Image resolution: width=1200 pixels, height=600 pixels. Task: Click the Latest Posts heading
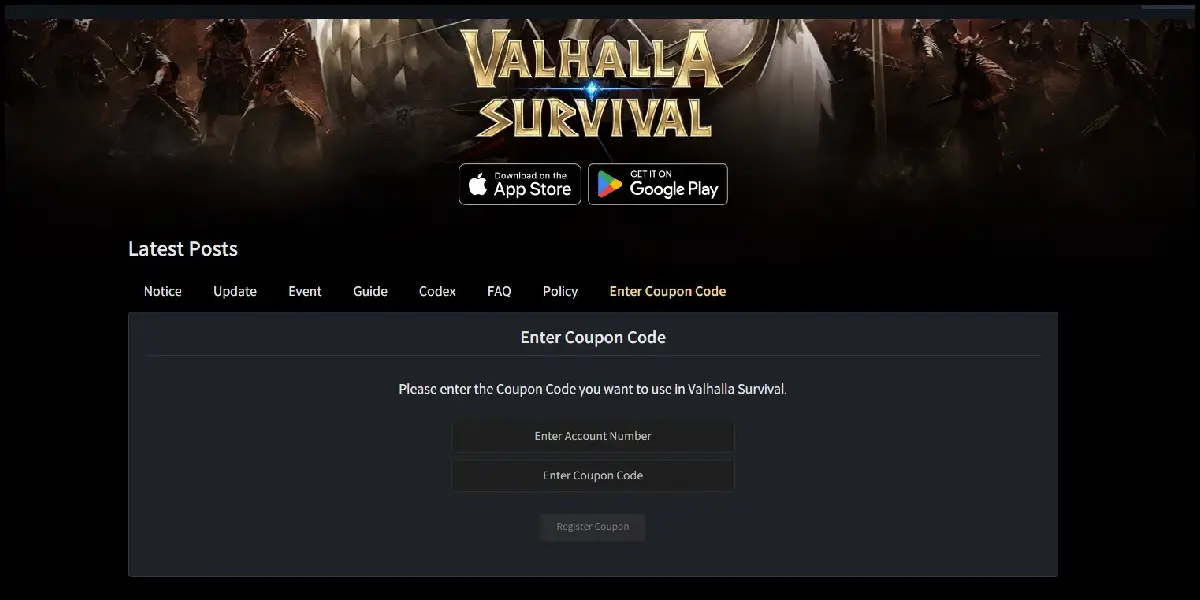(x=183, y=249)
